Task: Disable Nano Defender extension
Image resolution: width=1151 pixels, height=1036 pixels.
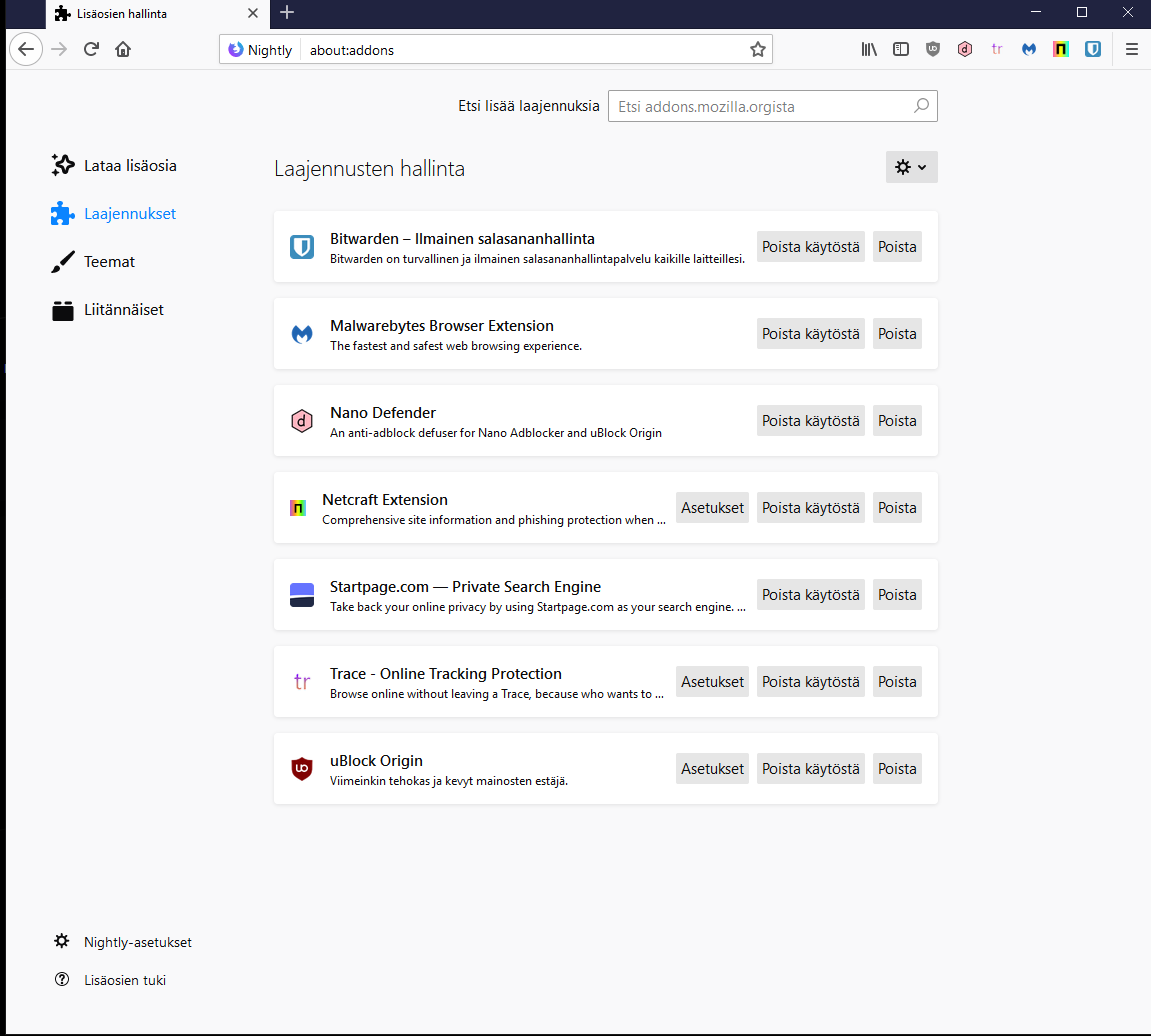Action: click(x=810, y=421)
